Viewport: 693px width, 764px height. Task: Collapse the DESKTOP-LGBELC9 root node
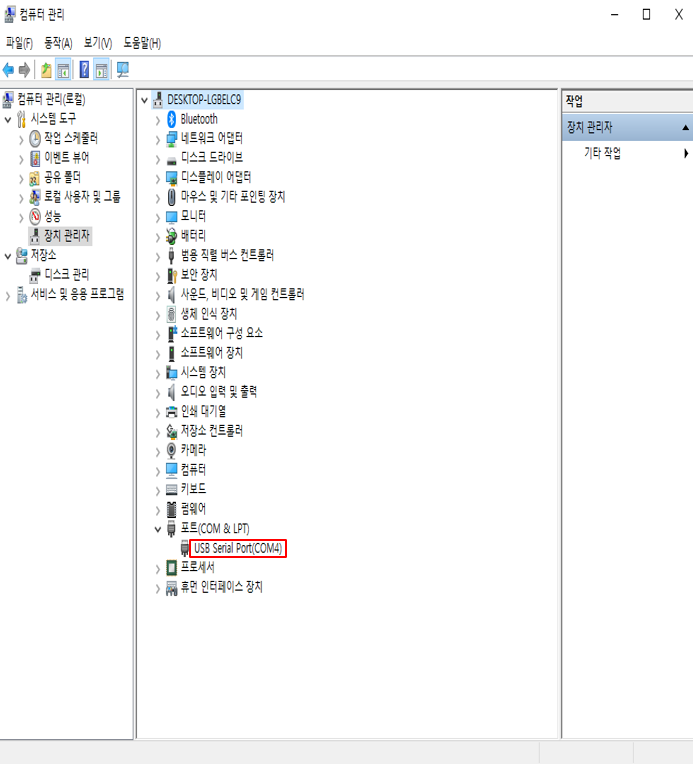pyautogui.click(x=144, y=101)
